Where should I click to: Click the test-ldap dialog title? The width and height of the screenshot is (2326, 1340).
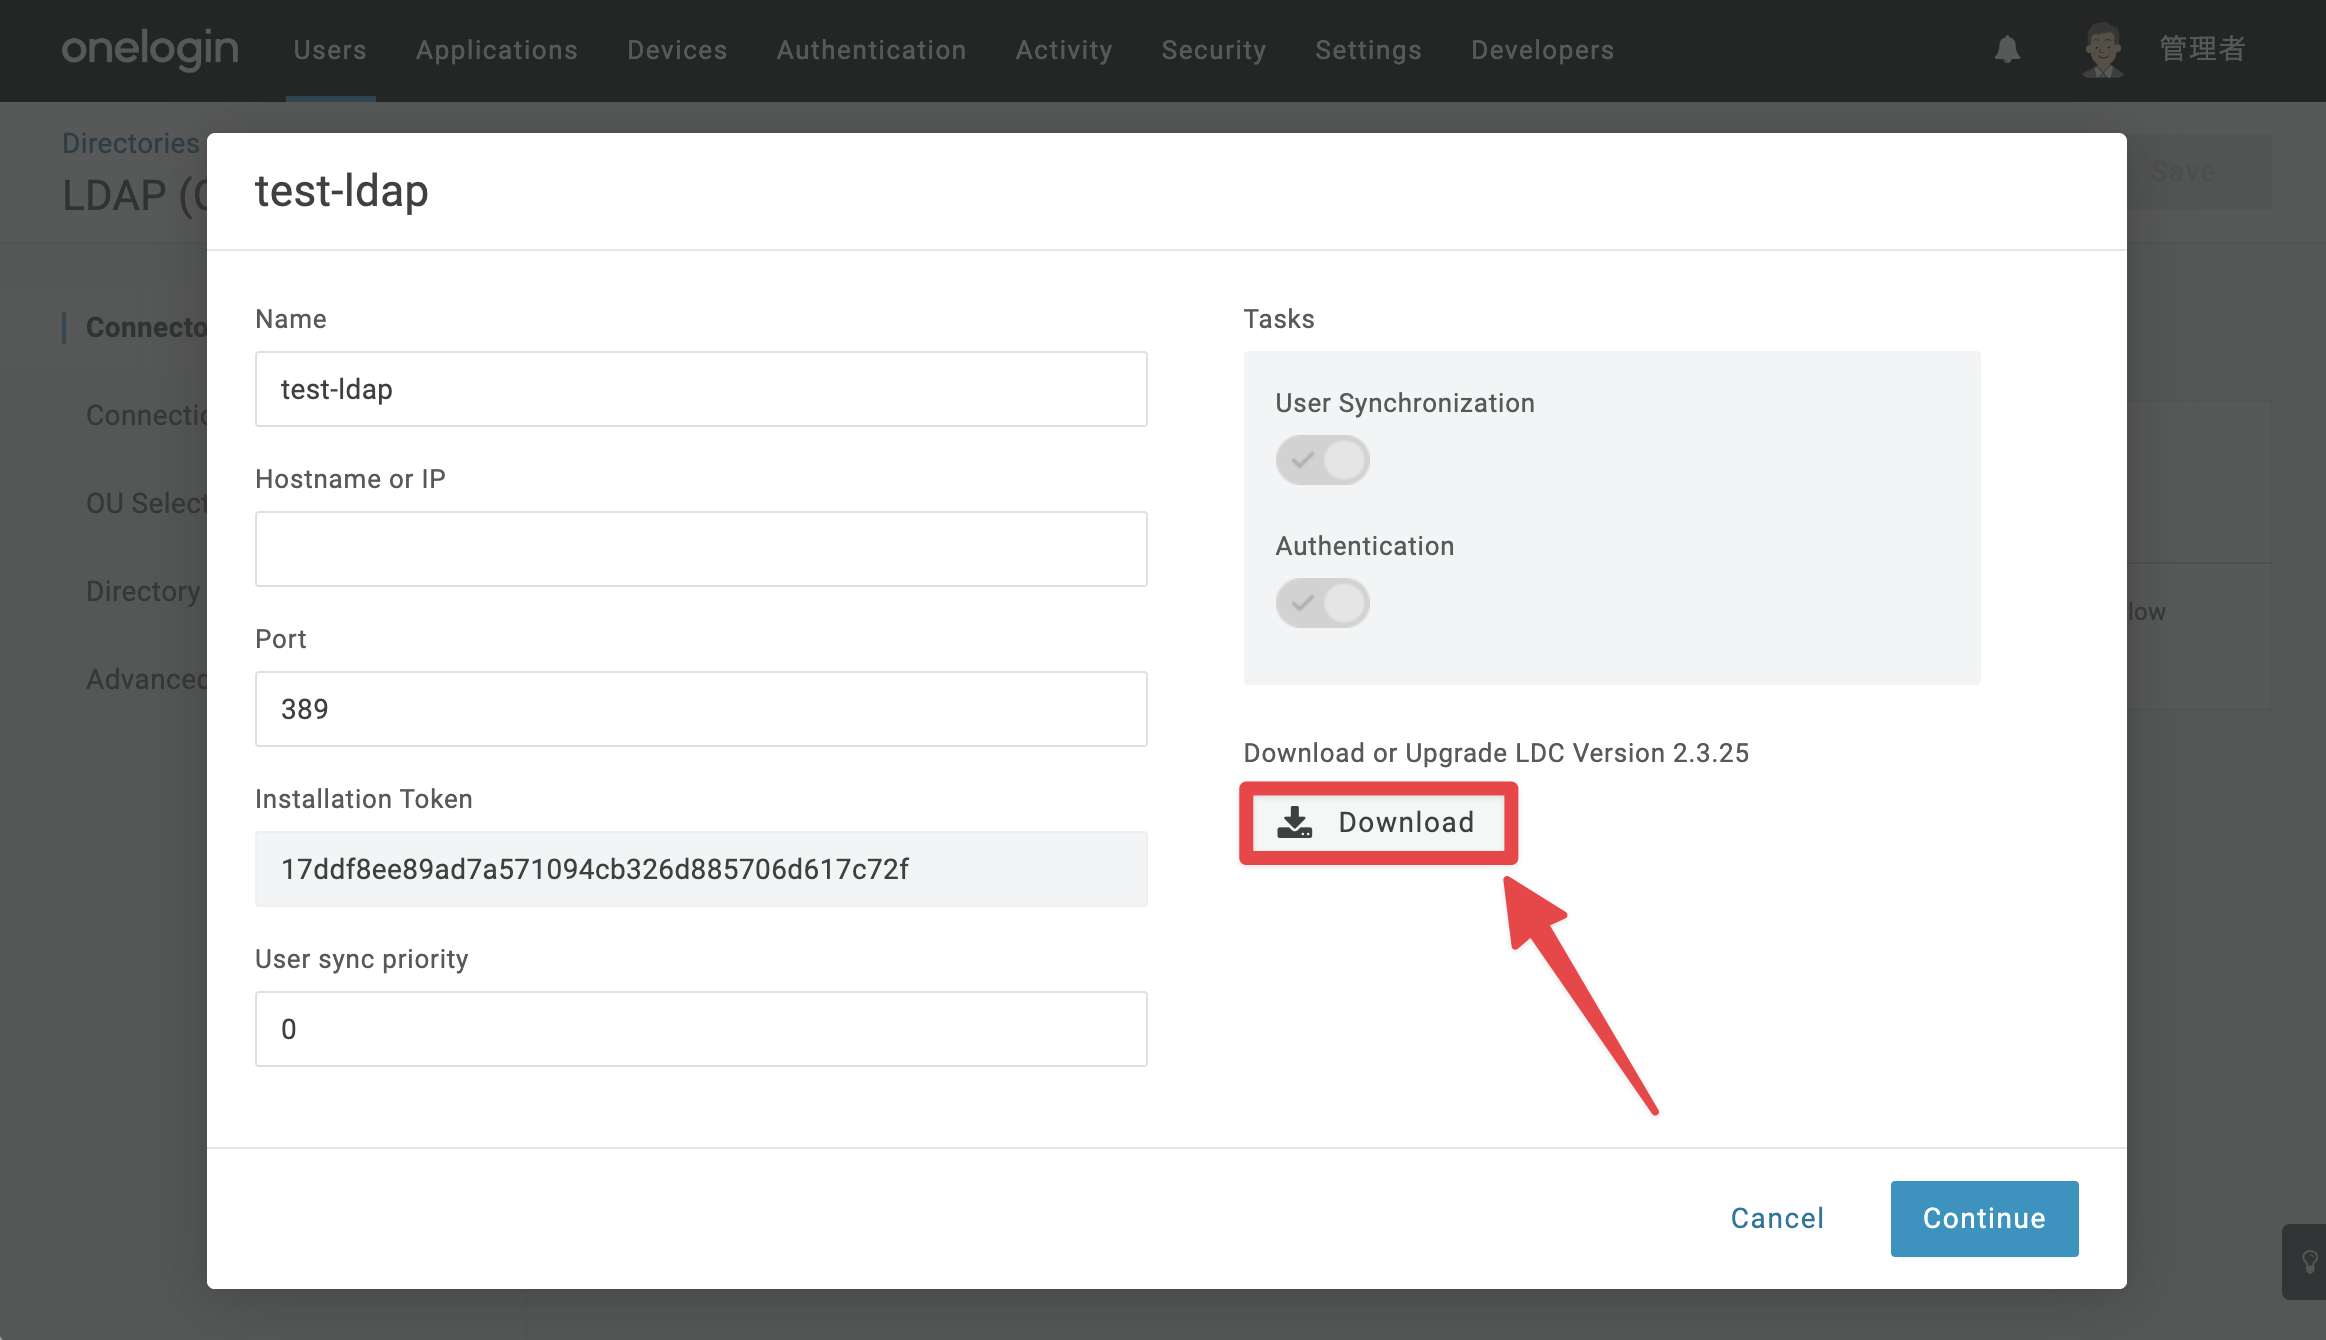click(342, 191)
